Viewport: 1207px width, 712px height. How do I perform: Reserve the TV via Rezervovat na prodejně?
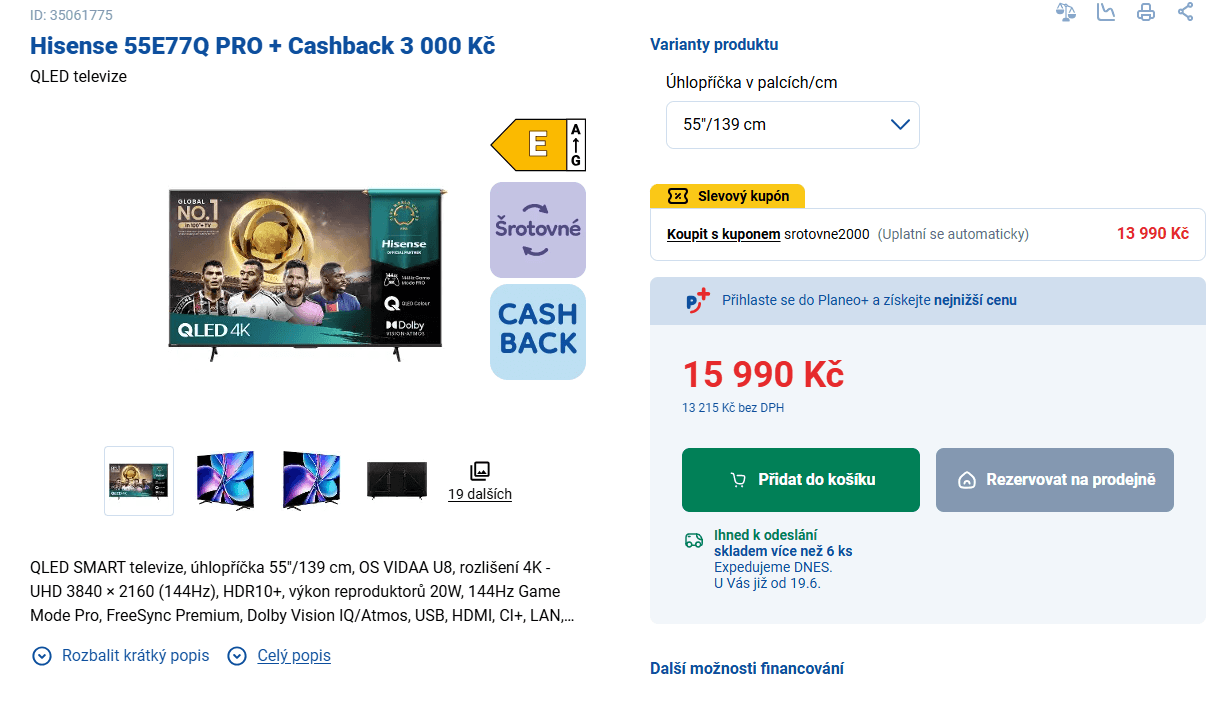[x=1054, y=479]
